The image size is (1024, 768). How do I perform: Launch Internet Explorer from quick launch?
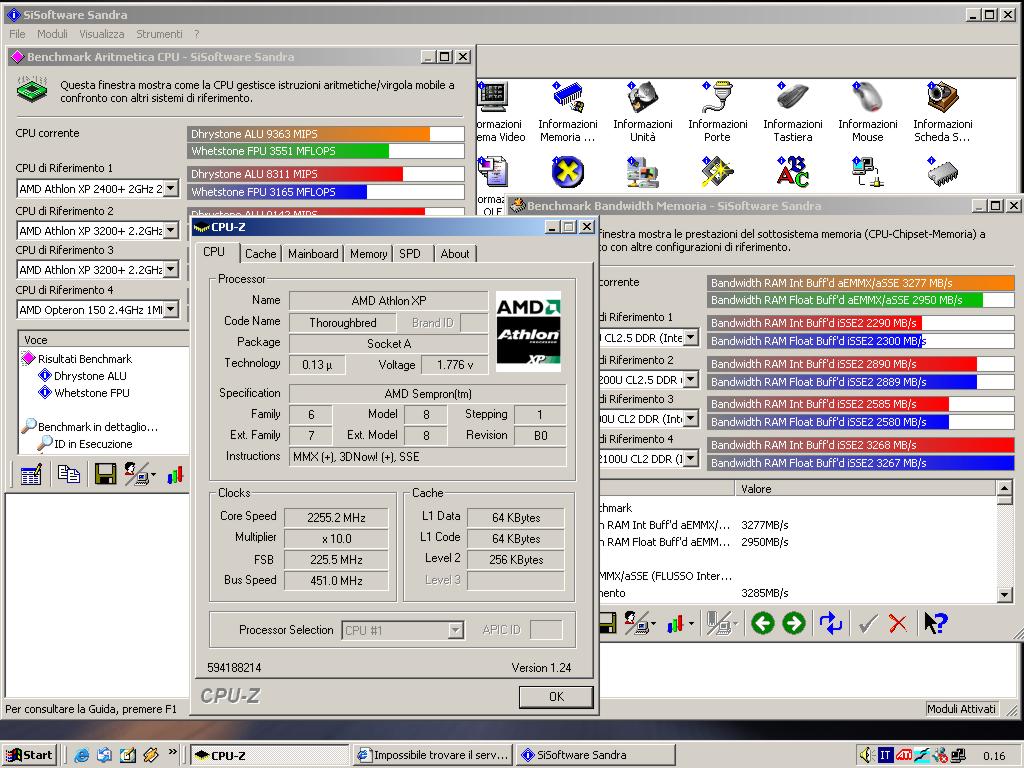point(82,755)
